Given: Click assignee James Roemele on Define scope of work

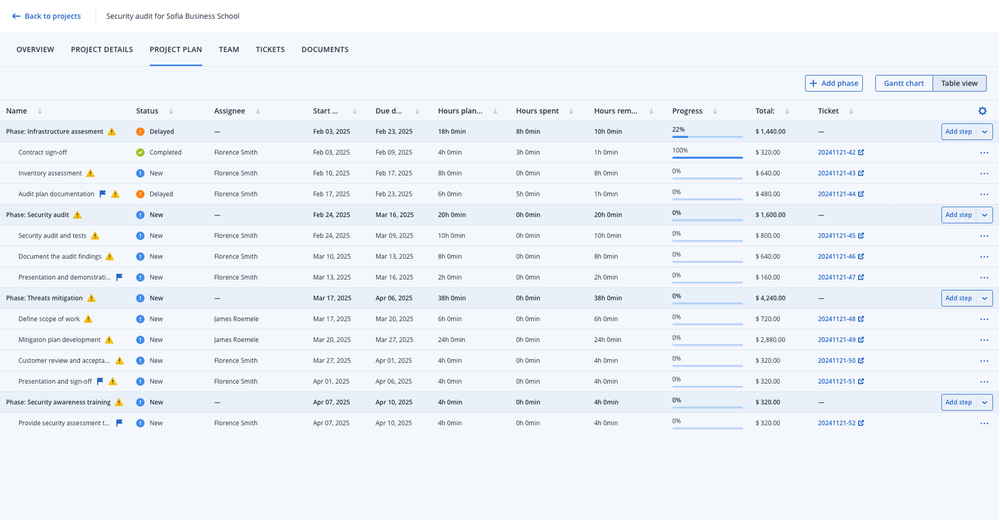Looking at the screenshot, I should pyautogui.click(x=236, y=319).
